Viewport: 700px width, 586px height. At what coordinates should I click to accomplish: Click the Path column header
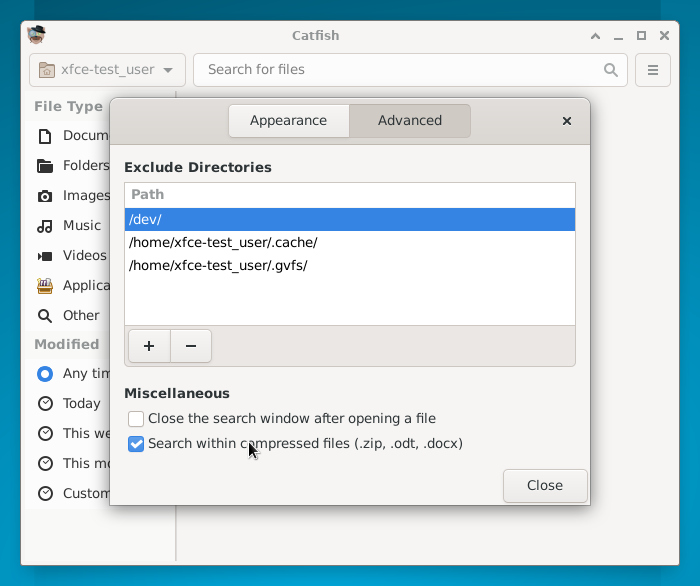tap(350, 195)
